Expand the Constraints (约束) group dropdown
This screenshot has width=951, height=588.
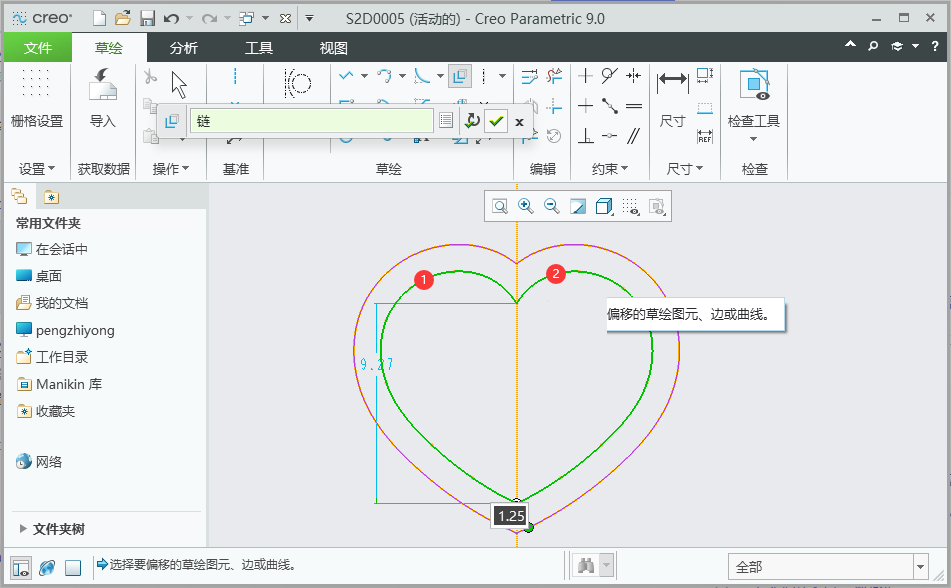609,169
